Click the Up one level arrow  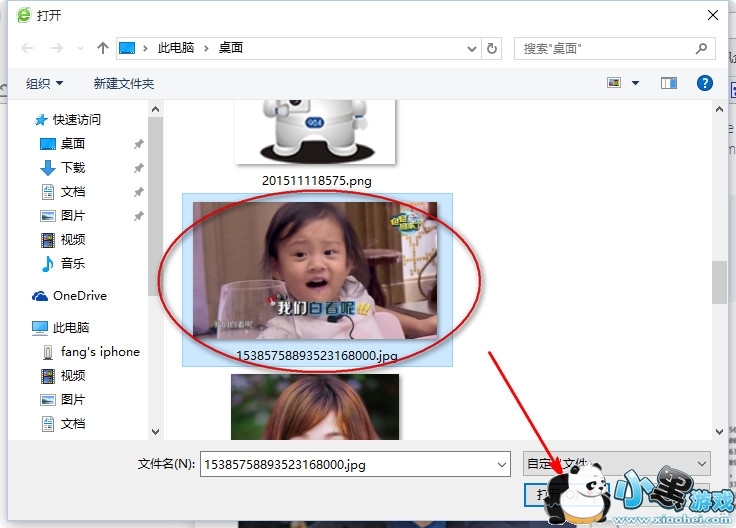tap(103, 48)
